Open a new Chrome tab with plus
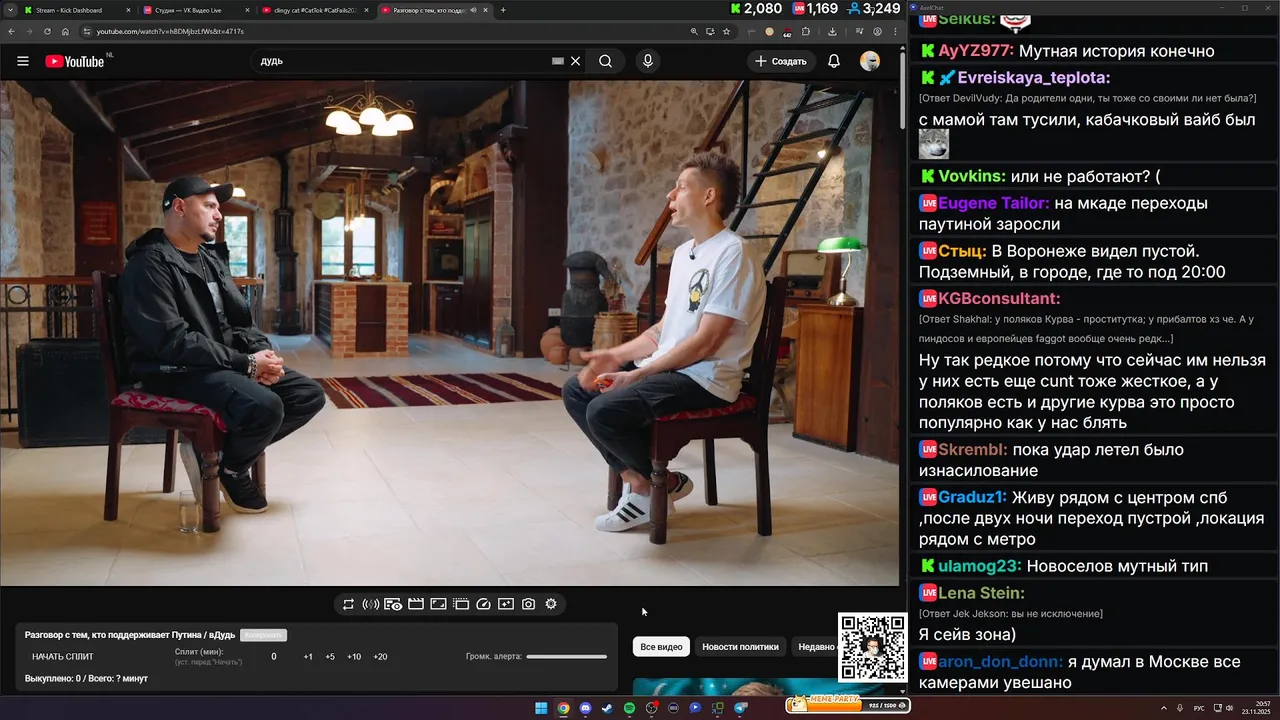The width and height of the screenshot is (1280, 720). point(503,10)
